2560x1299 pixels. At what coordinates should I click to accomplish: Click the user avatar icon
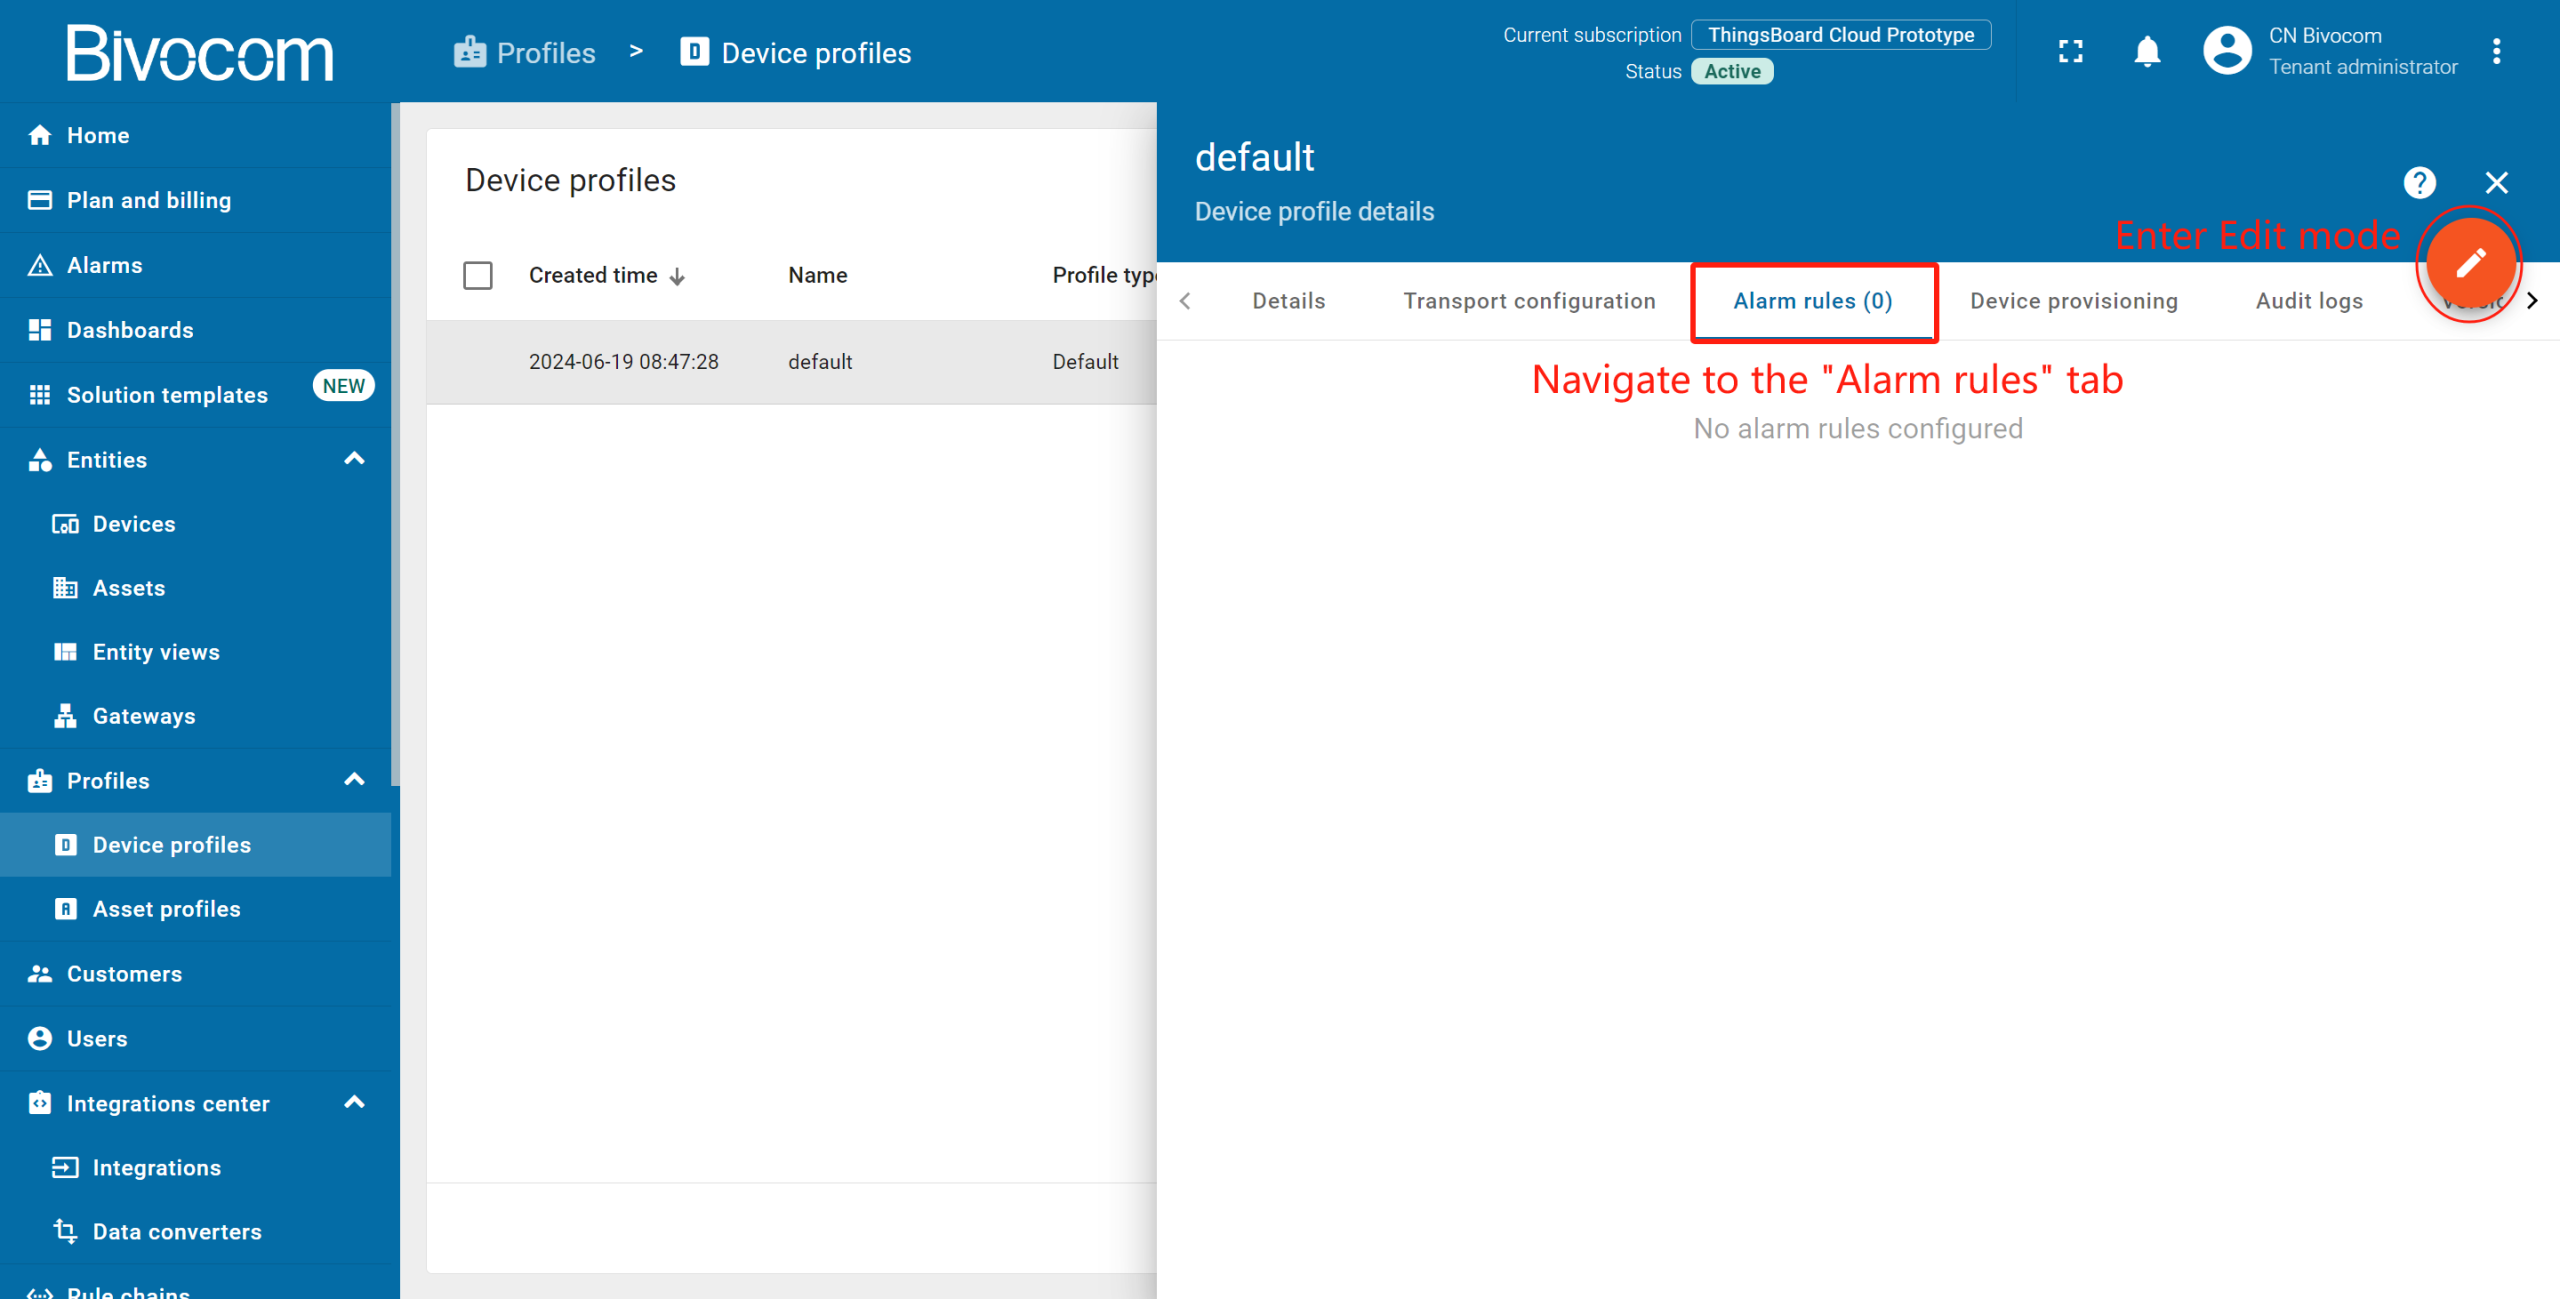point(2227,51)
